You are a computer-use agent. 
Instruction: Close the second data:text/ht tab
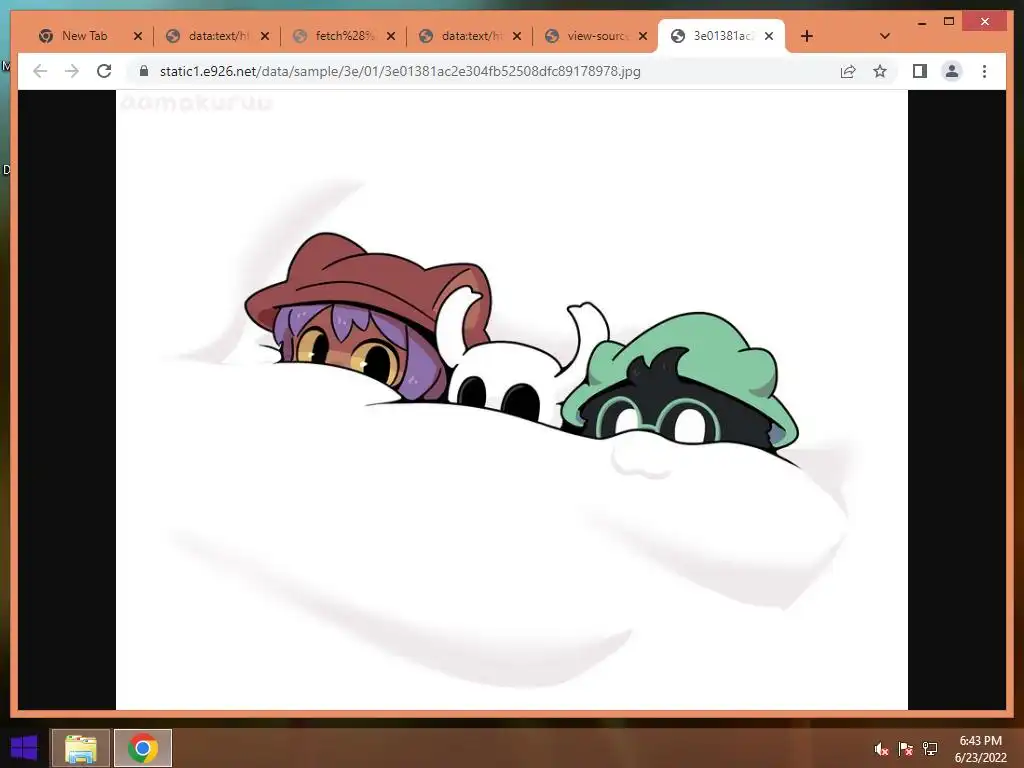click(517, 36)
